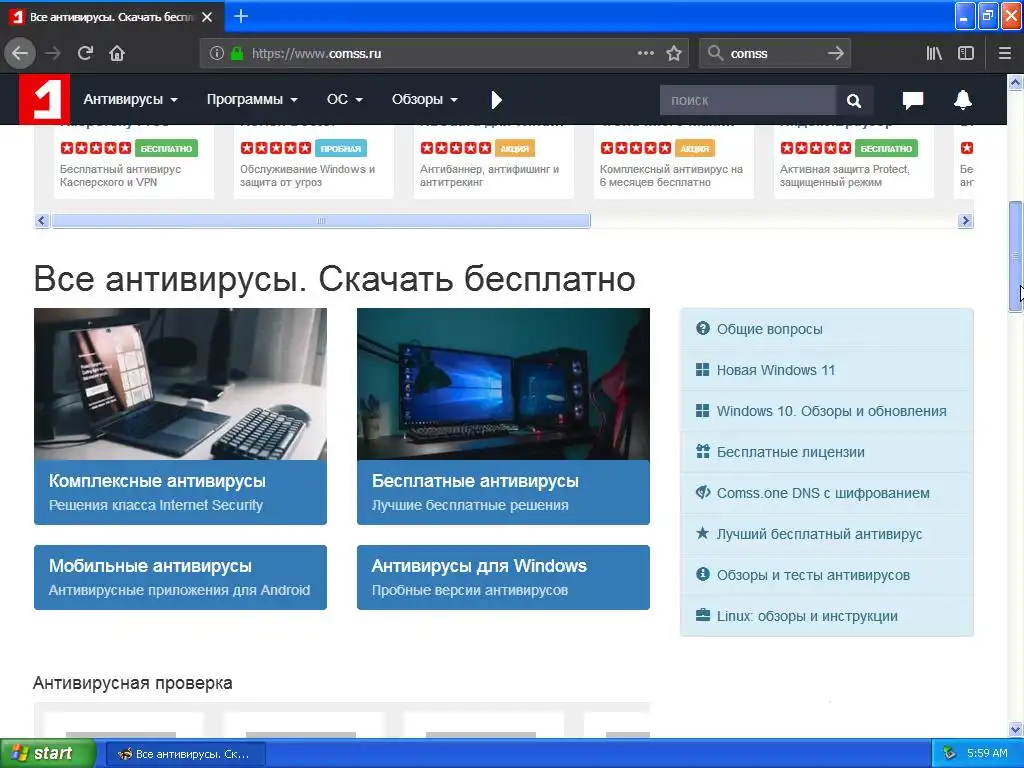This screenshot has height=768, width=1024.
Task: Open the 'Бесплатные антивирусы' gaming desk thumbnail
Action: click(x=503, y=384)
